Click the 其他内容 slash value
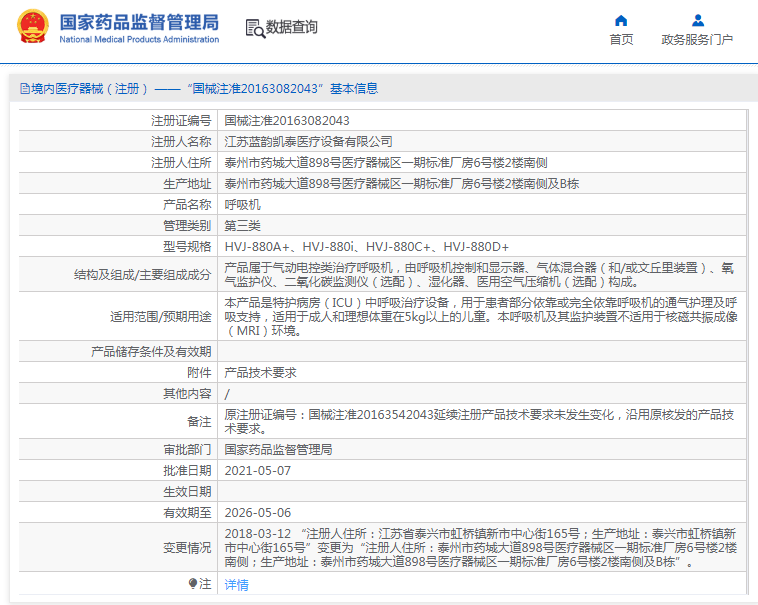The height and width of the screenshot is (605, 758). 227,394
